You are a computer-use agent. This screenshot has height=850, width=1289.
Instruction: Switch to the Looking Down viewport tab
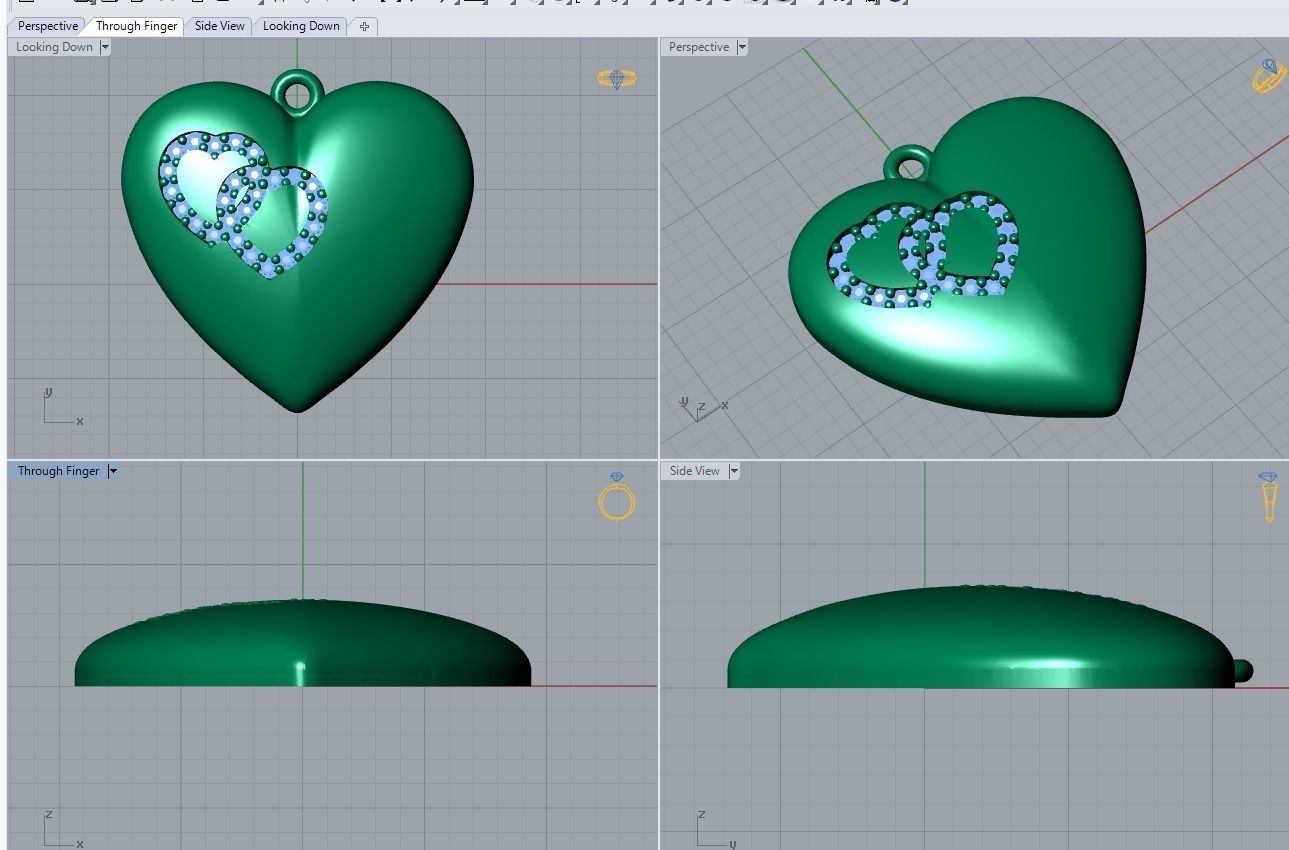(x=301, y=26)
